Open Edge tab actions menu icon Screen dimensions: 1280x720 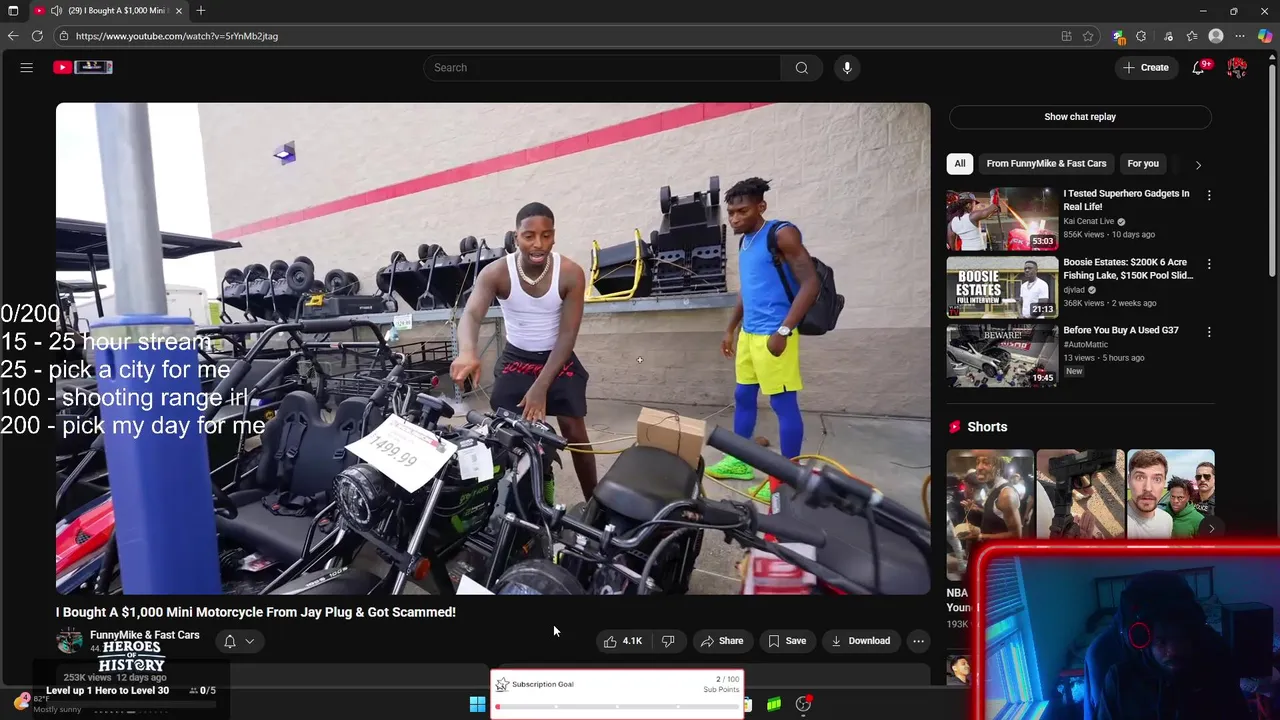13,11
